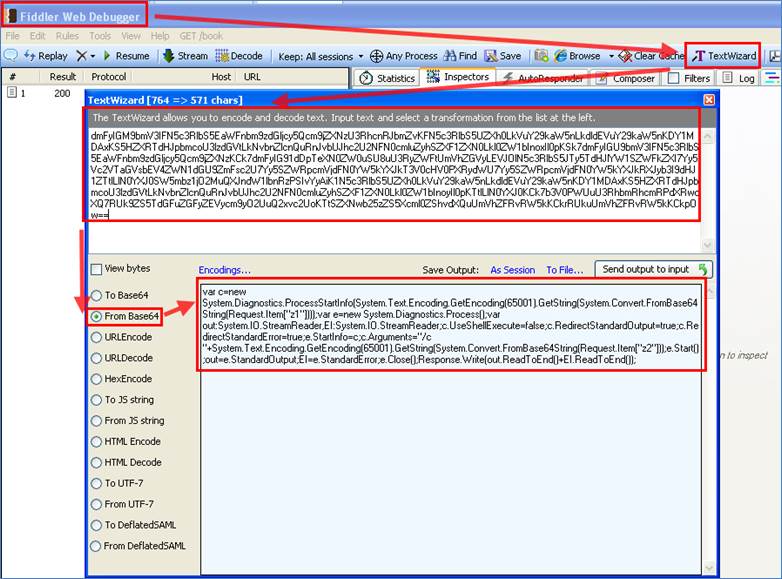Viewport: 782px width, 579px height.
Task: Click the decoded output text area
Action: pyautogui.click(x=451, y=429)
